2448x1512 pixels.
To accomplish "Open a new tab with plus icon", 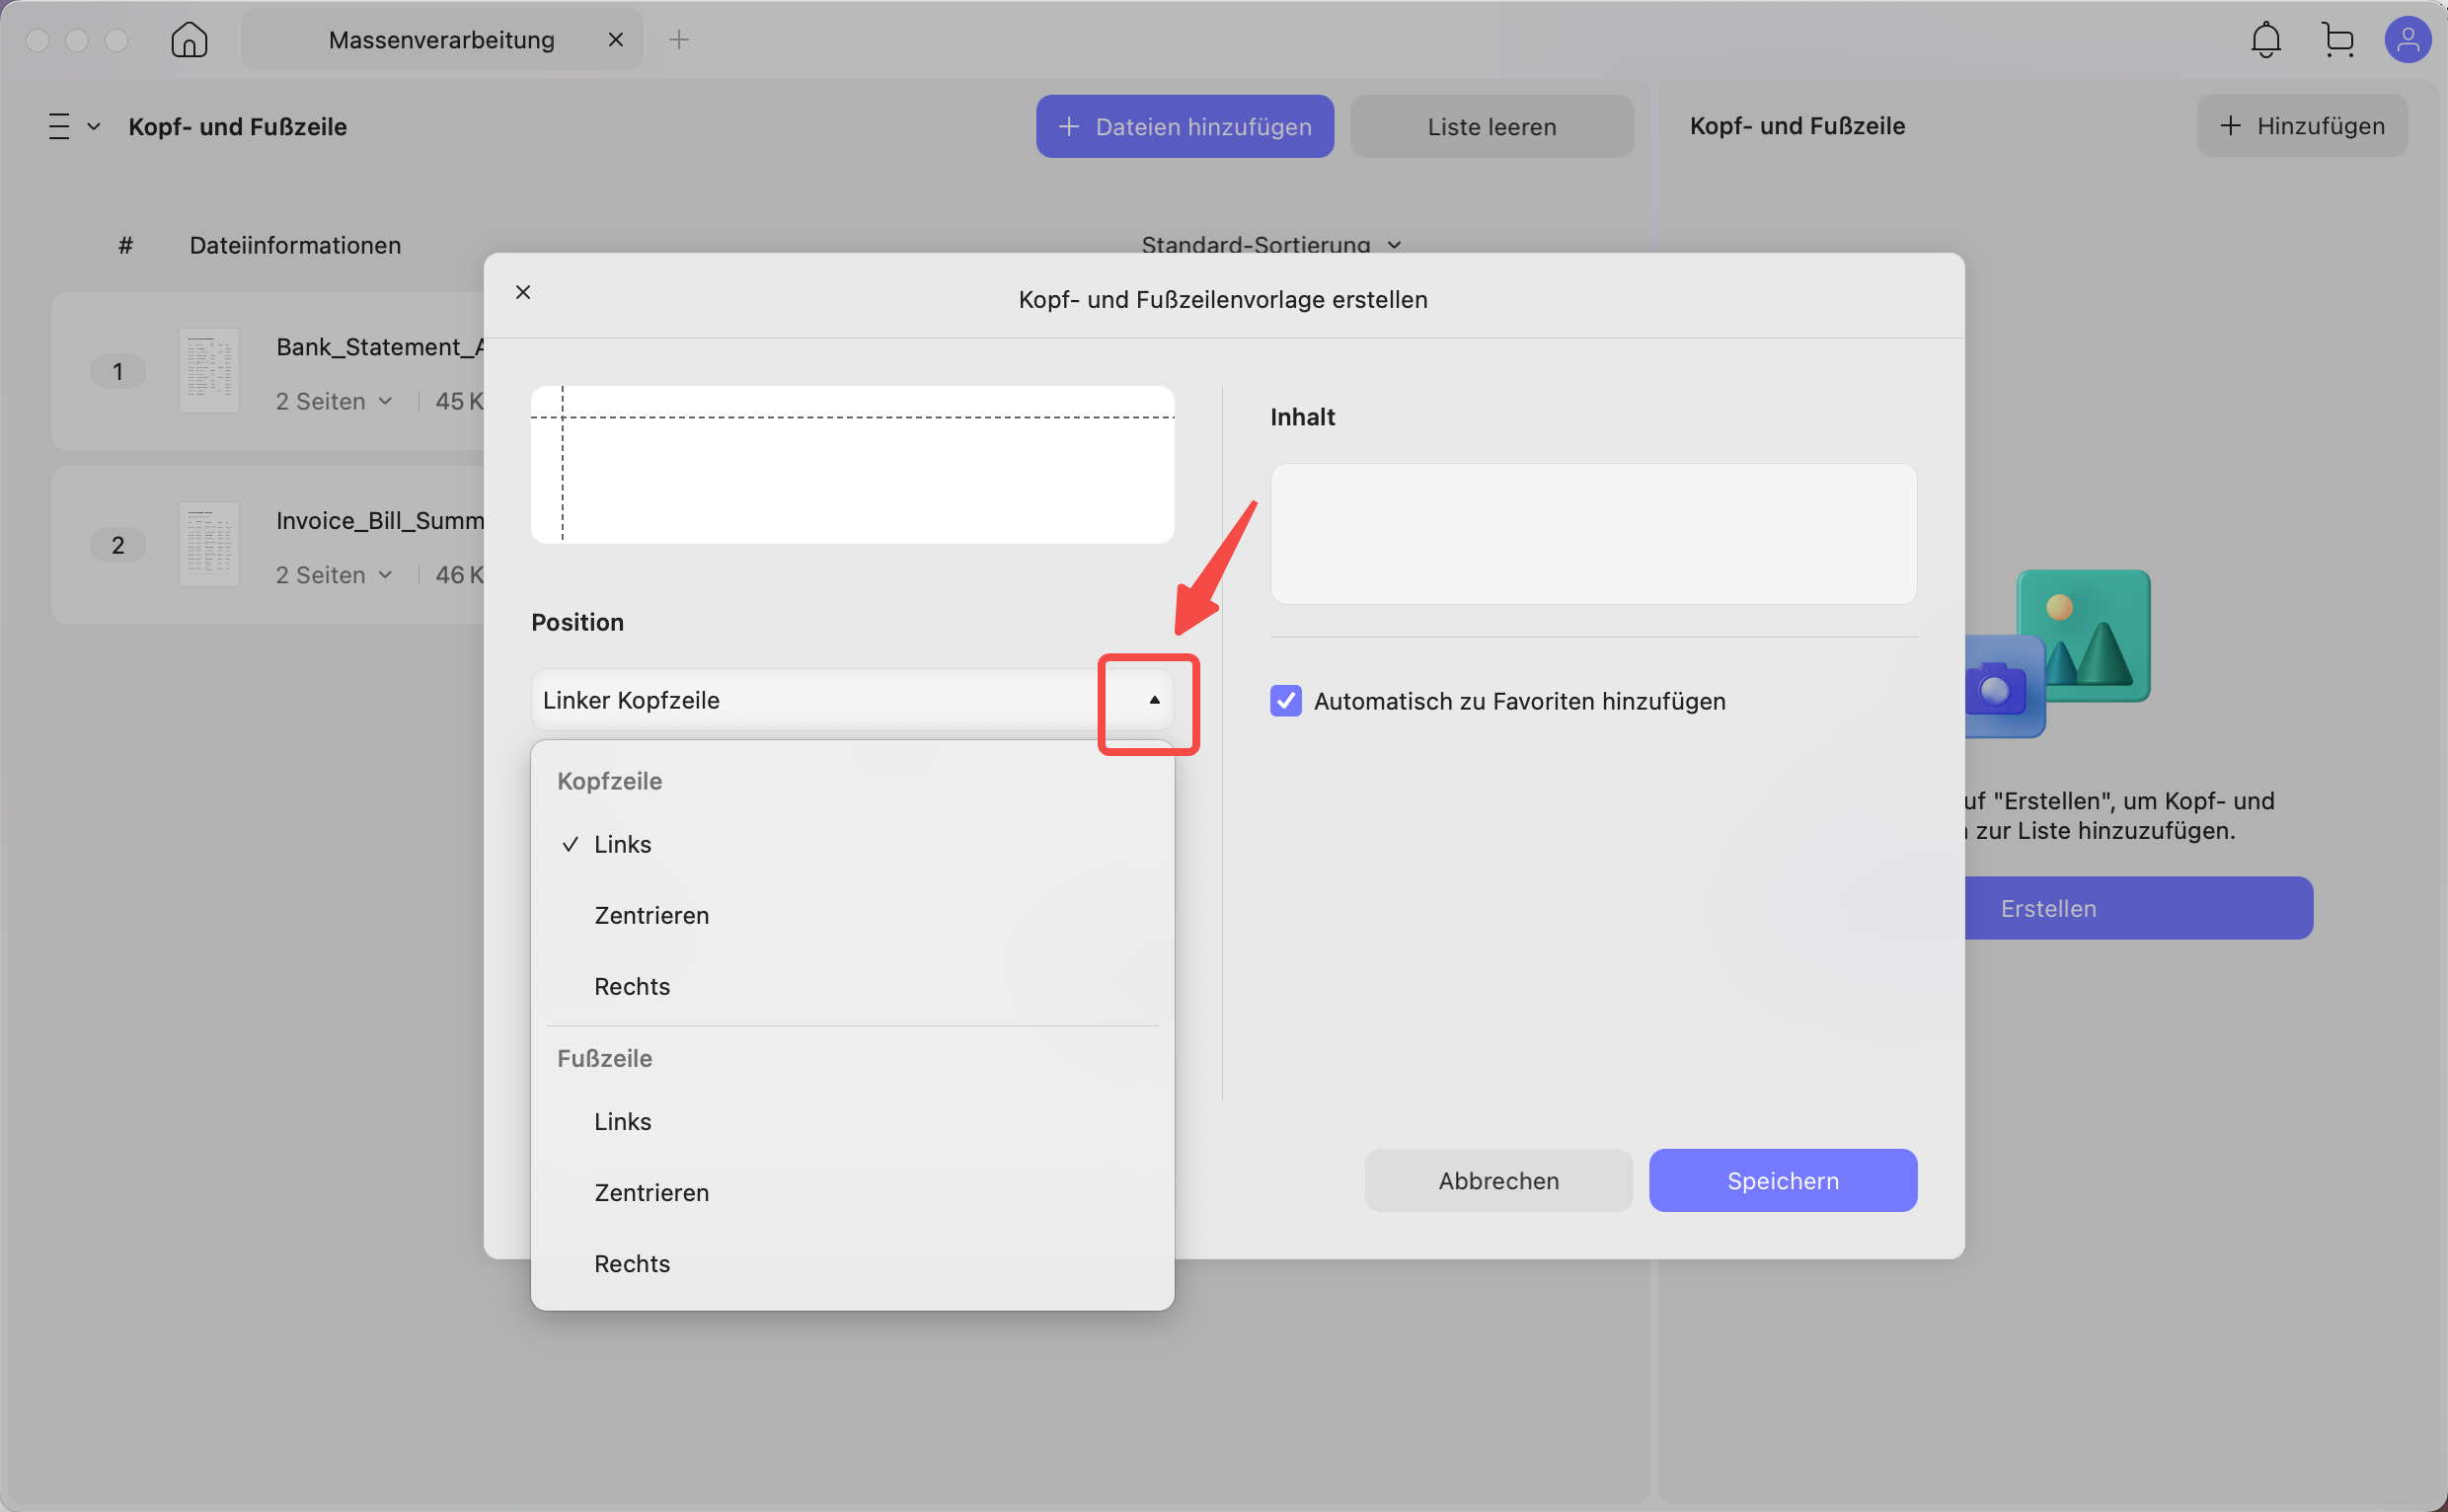I will pos(679,40).
